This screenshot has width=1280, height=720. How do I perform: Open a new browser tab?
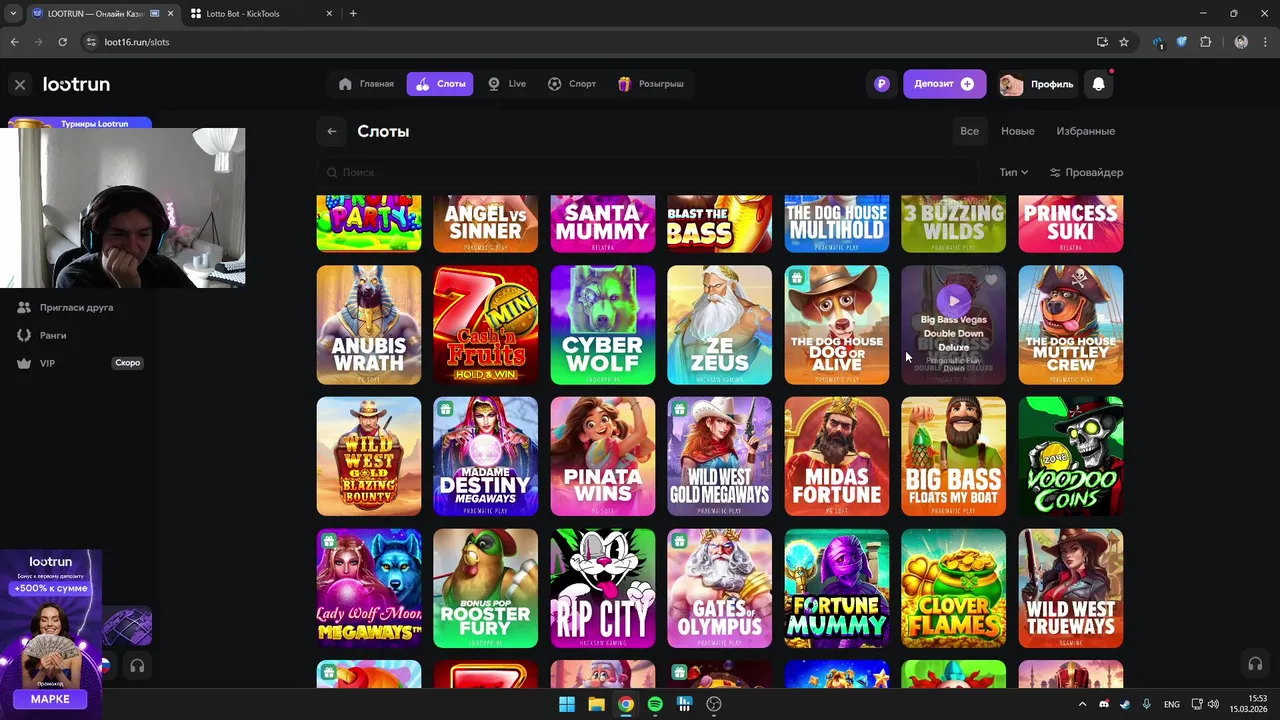(353, 14)
